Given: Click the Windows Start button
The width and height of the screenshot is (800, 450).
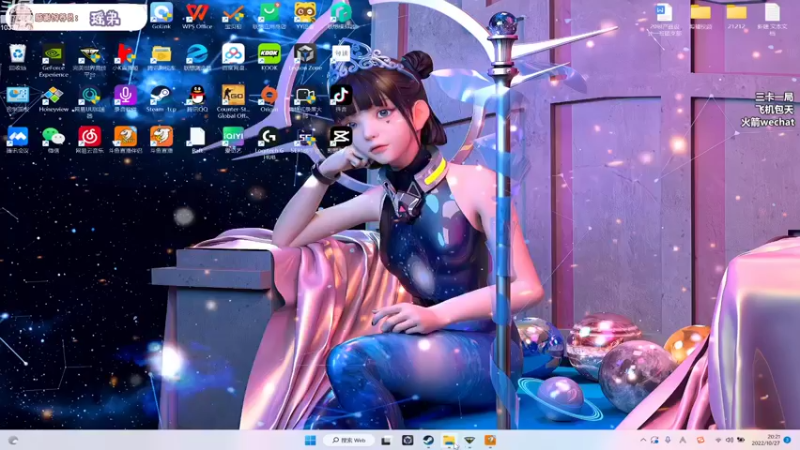Looking at the screenshot, I should pos(310,440).
